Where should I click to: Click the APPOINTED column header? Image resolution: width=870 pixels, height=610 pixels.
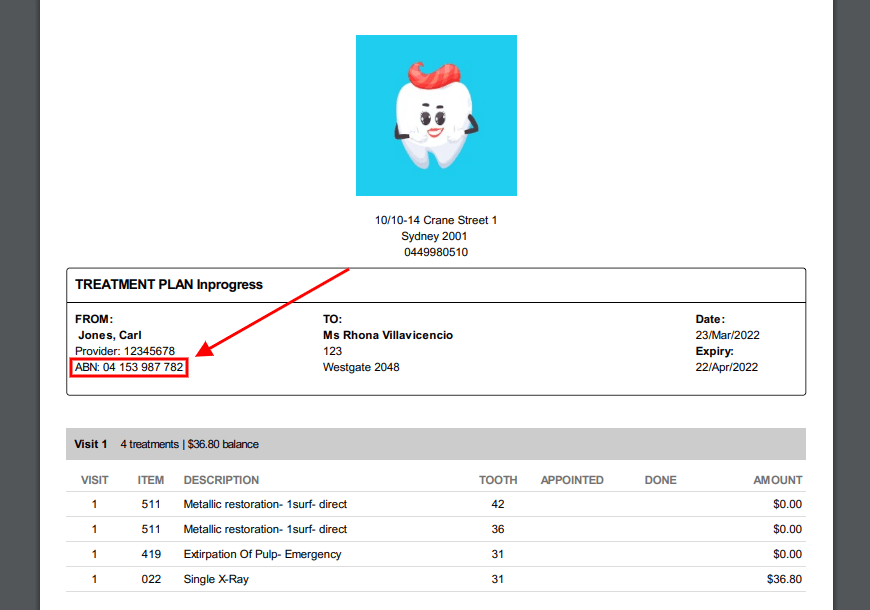pyautogui.click(x=572, y=480)
